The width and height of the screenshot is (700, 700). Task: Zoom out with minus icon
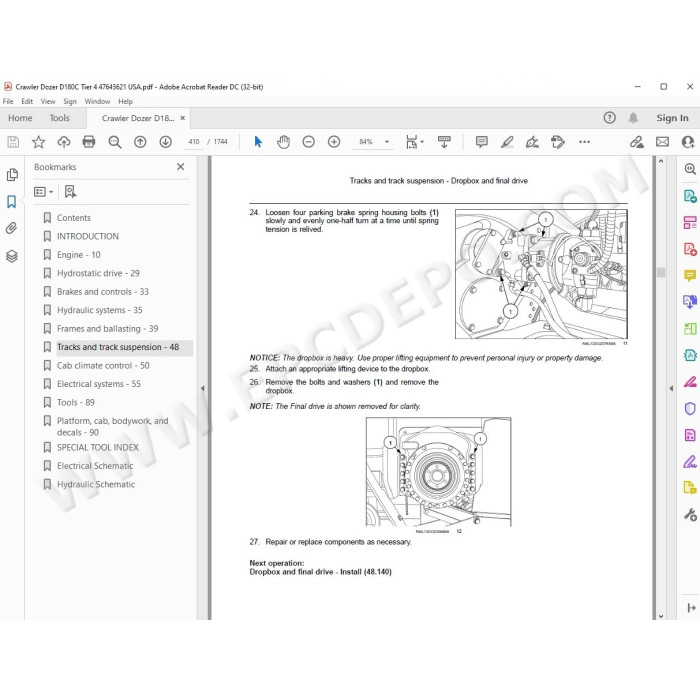tap(308, 142)
